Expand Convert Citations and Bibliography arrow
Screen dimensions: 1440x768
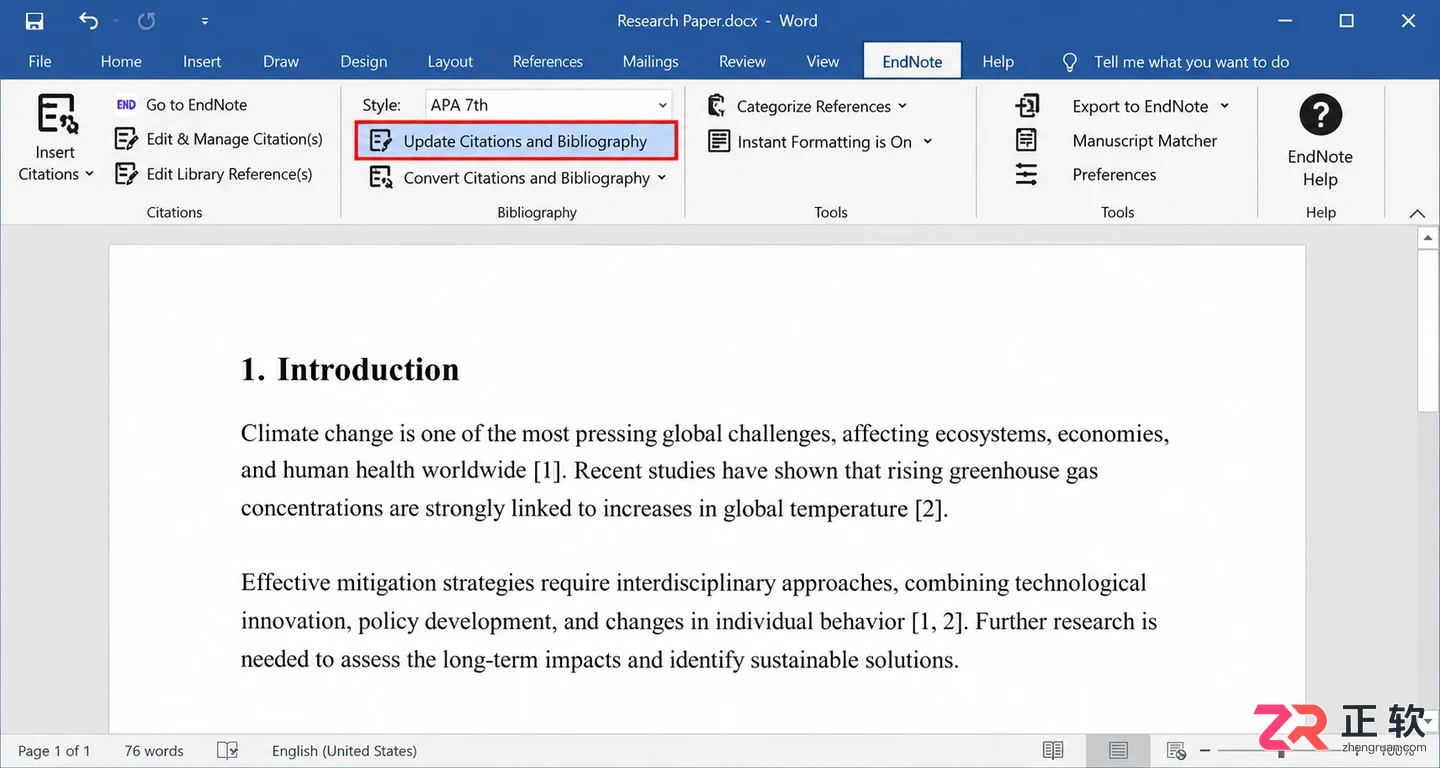(x=660, y=178)
